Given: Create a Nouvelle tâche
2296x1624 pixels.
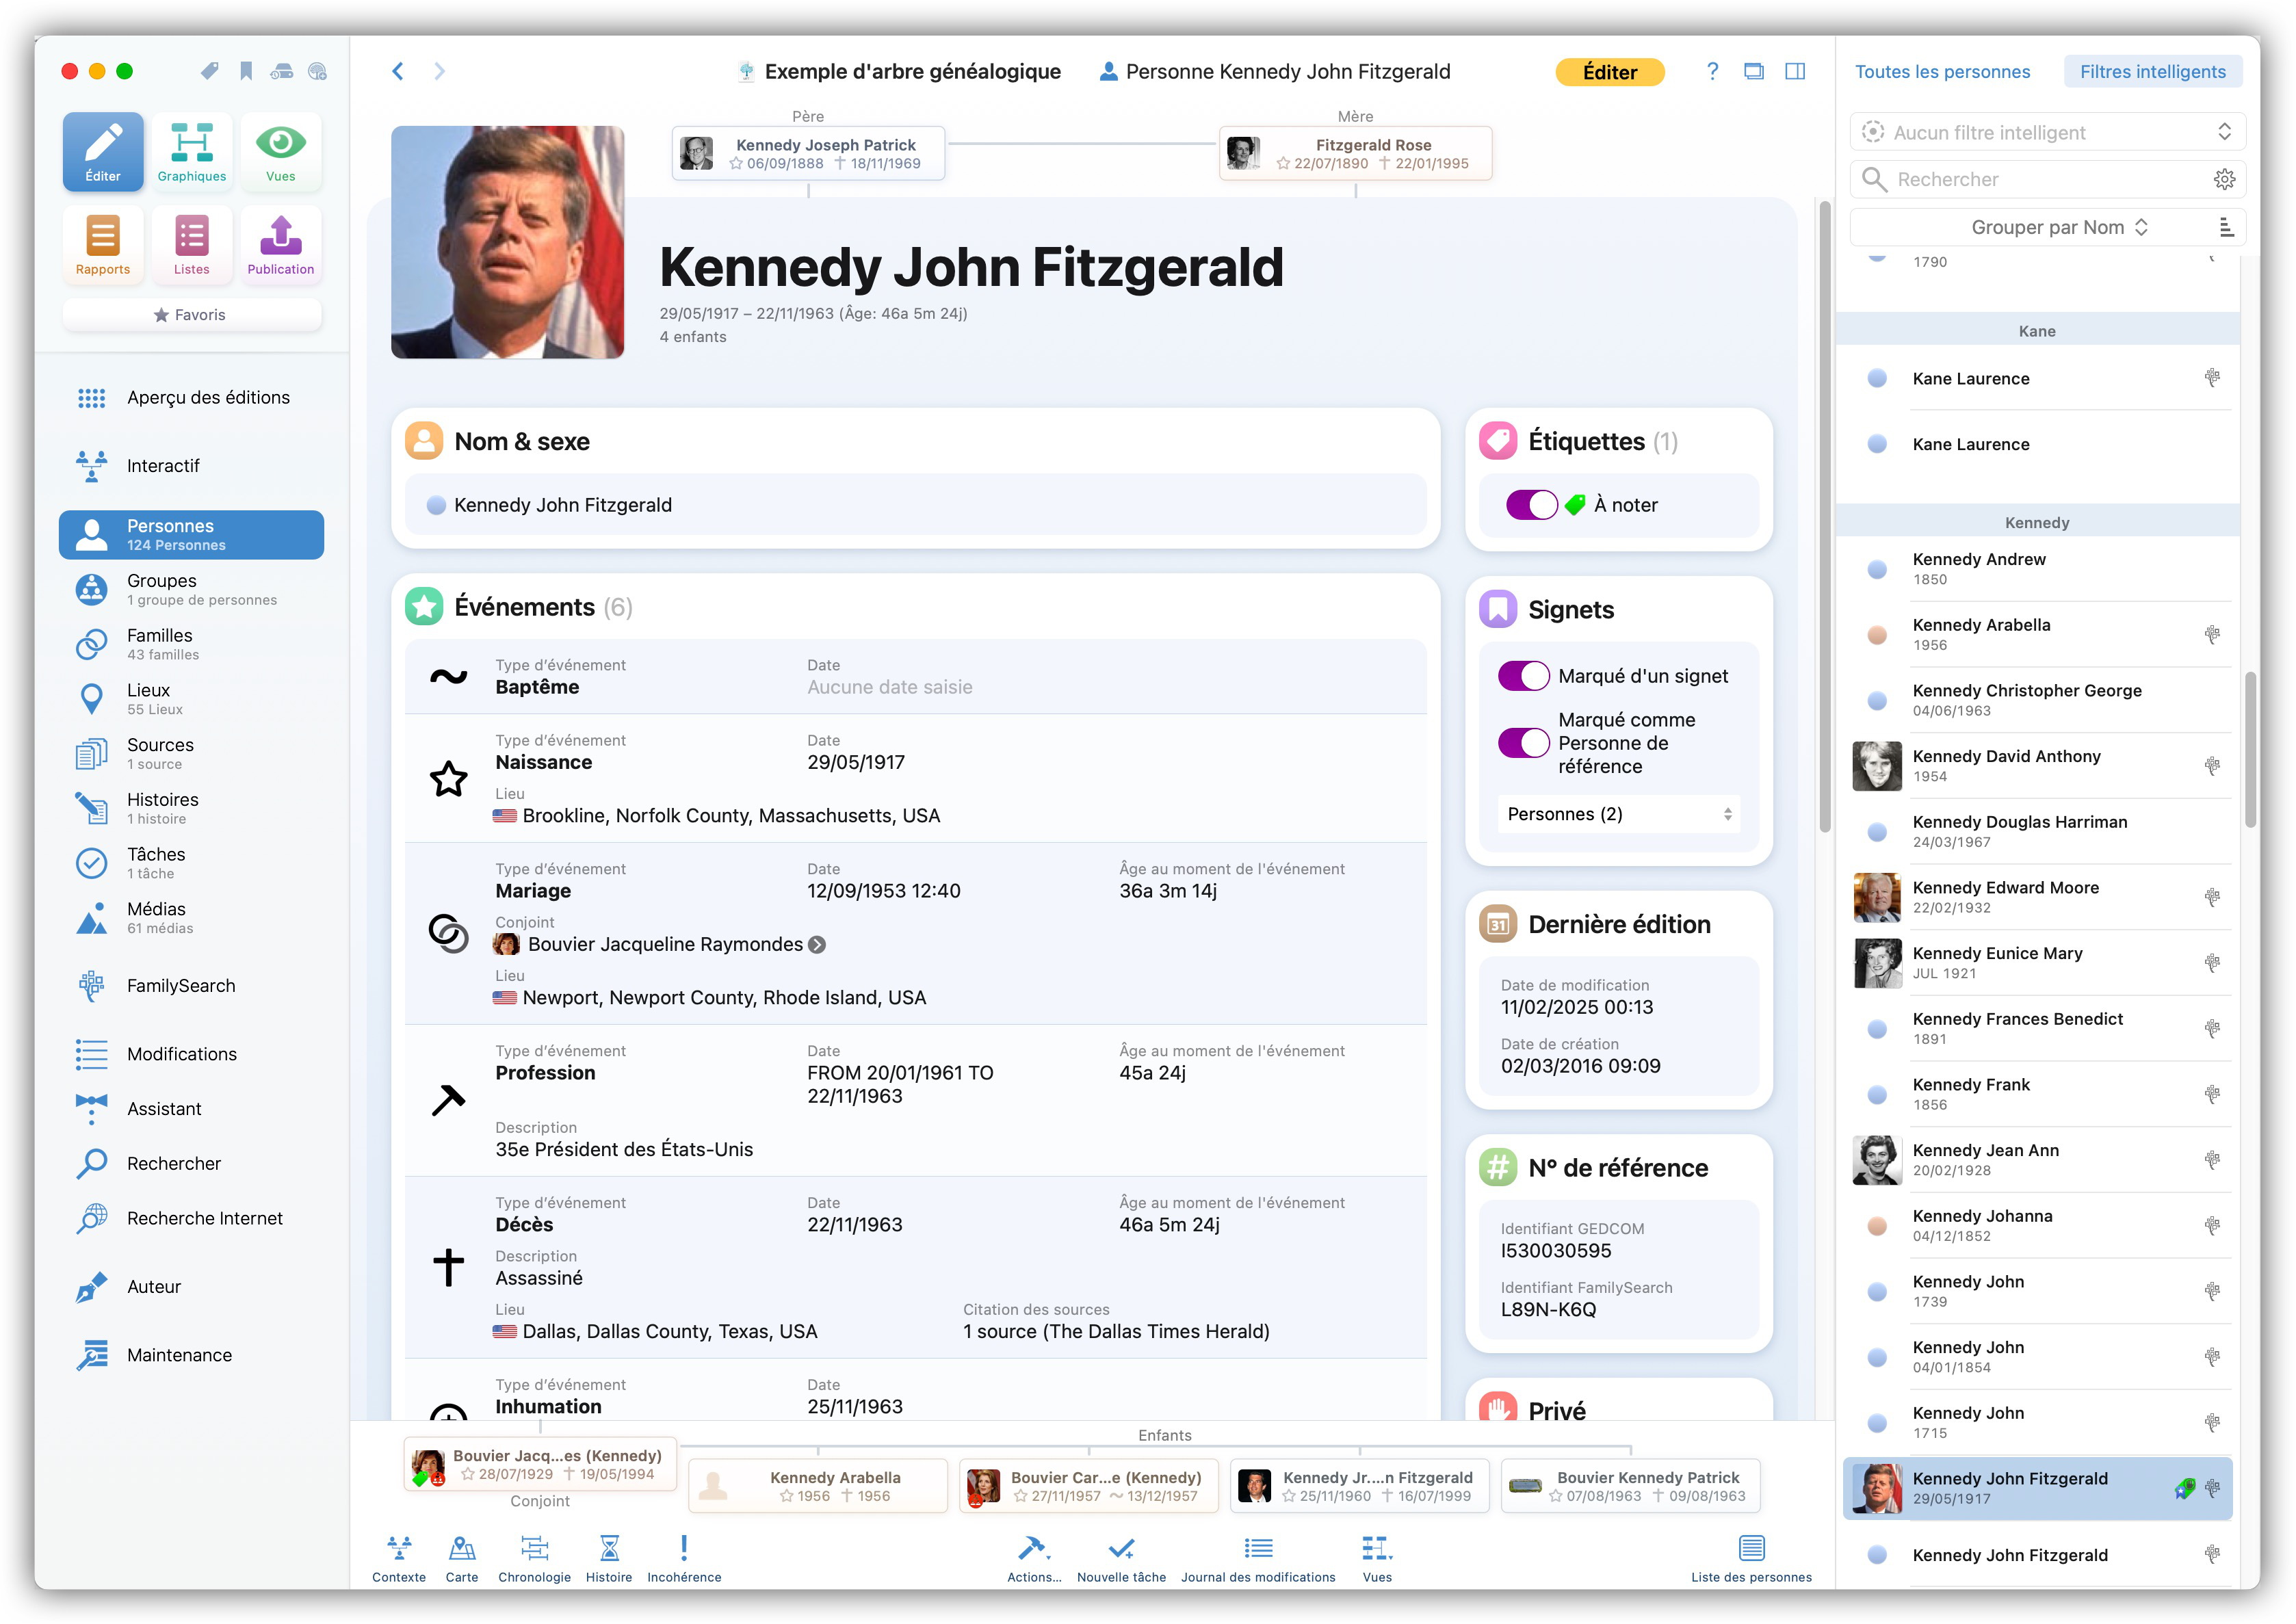Looking at the screenshot, I should (x=1121, y=1559).
